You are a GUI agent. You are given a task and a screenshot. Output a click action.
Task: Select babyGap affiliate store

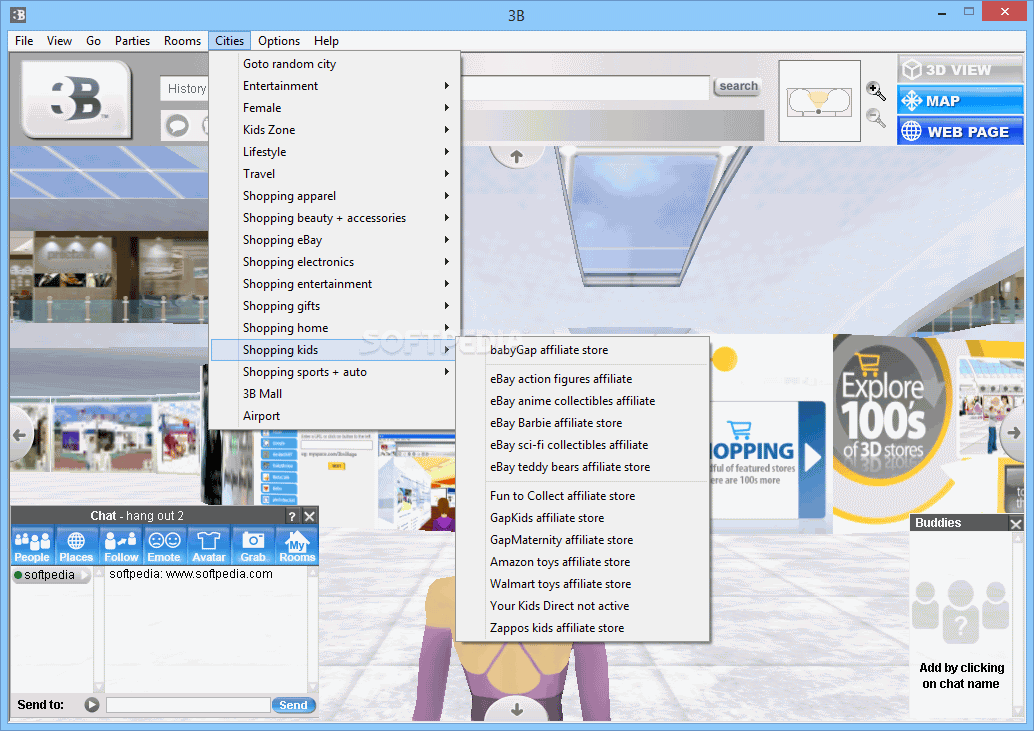point(583,350)
